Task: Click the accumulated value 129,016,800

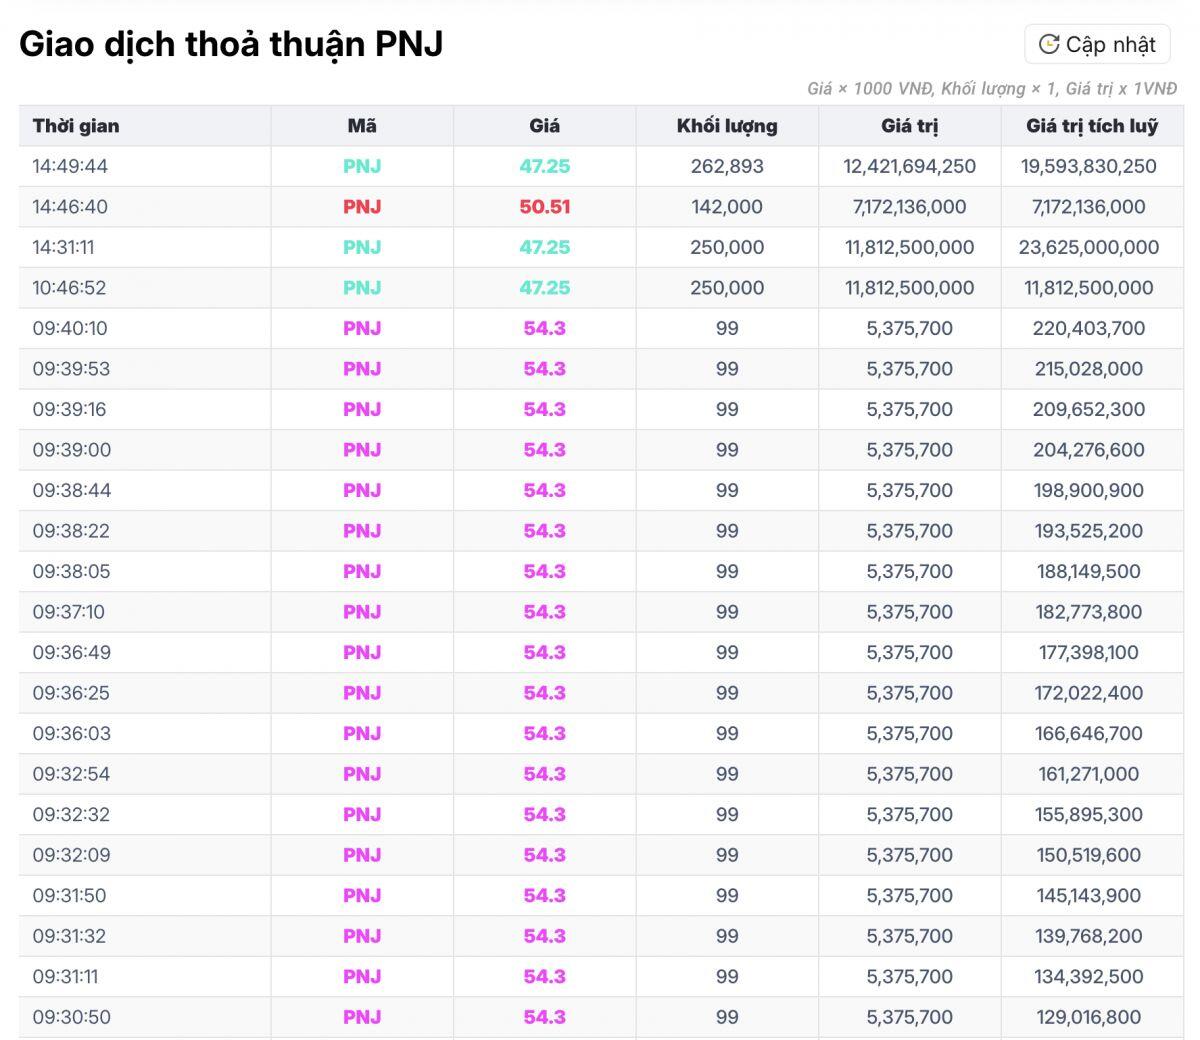Action: pos(1089,1017)
